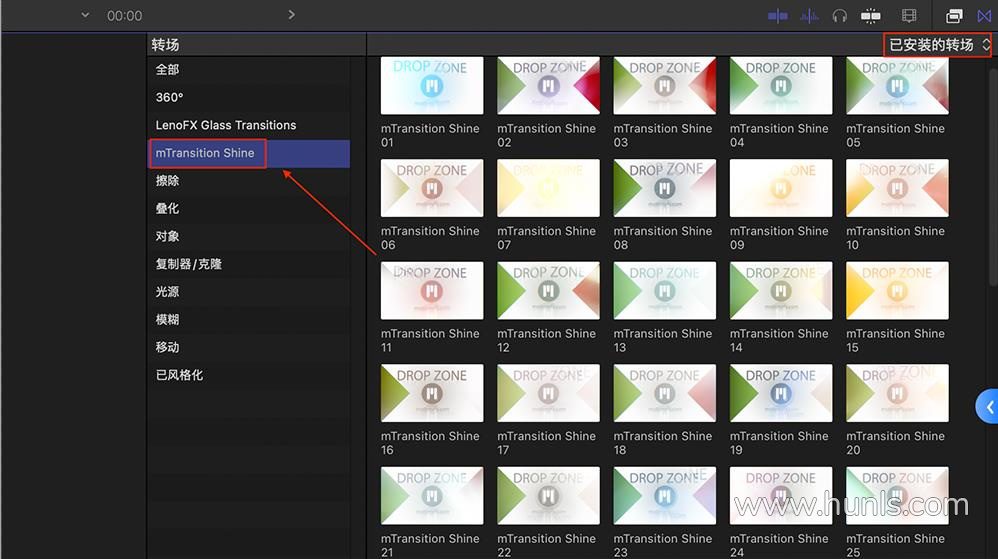
Task: Select mTransition Shine 22 thumbnail
Action: tap(548, 496)
